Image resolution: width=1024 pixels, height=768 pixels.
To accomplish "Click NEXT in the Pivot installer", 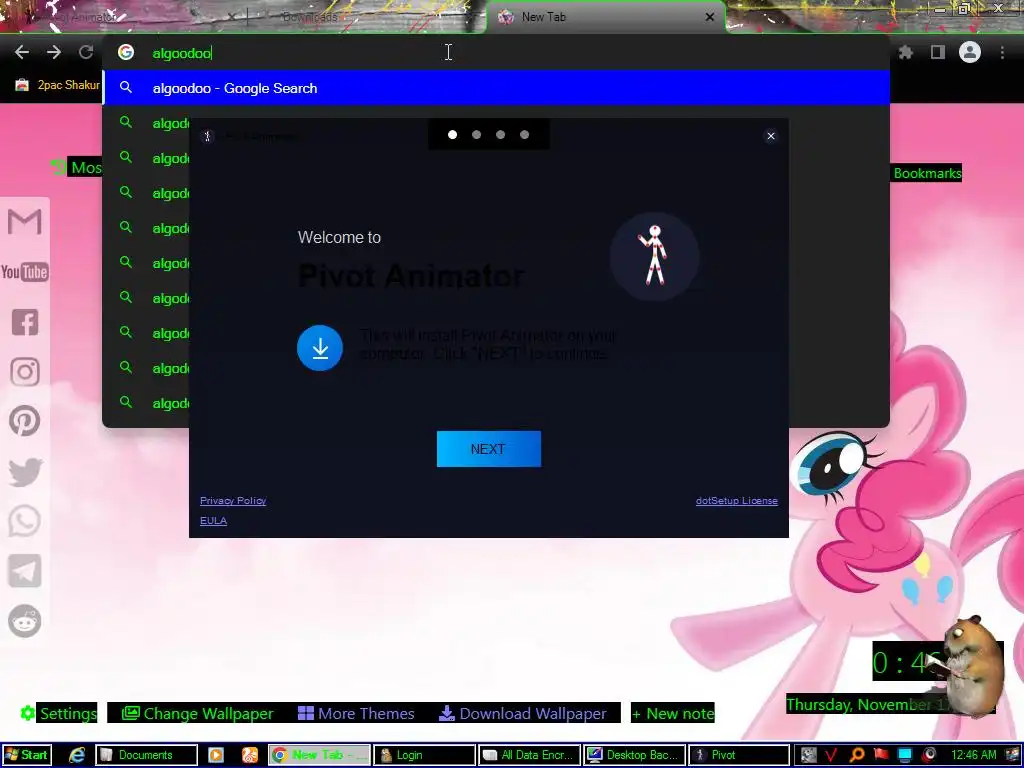I will click(488, 449).
